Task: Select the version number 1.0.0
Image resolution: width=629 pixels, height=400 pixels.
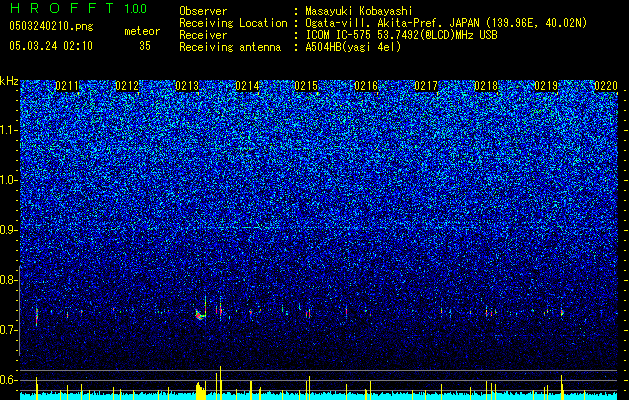Action: [x=136, y=9]
